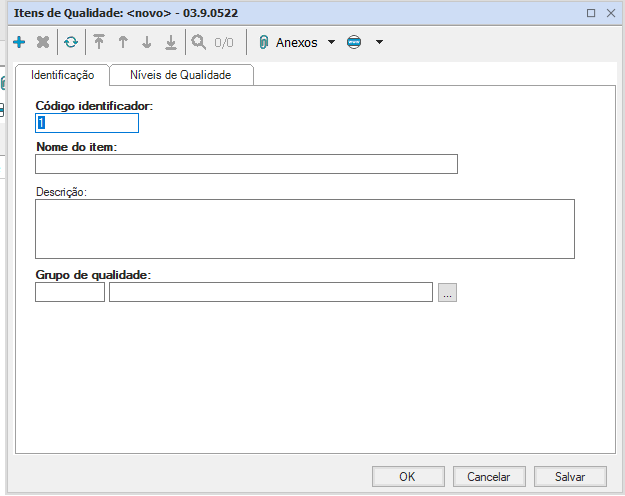Click the blue plus add record icon
This screenshot has height=496, width=625.
[19, 43]
